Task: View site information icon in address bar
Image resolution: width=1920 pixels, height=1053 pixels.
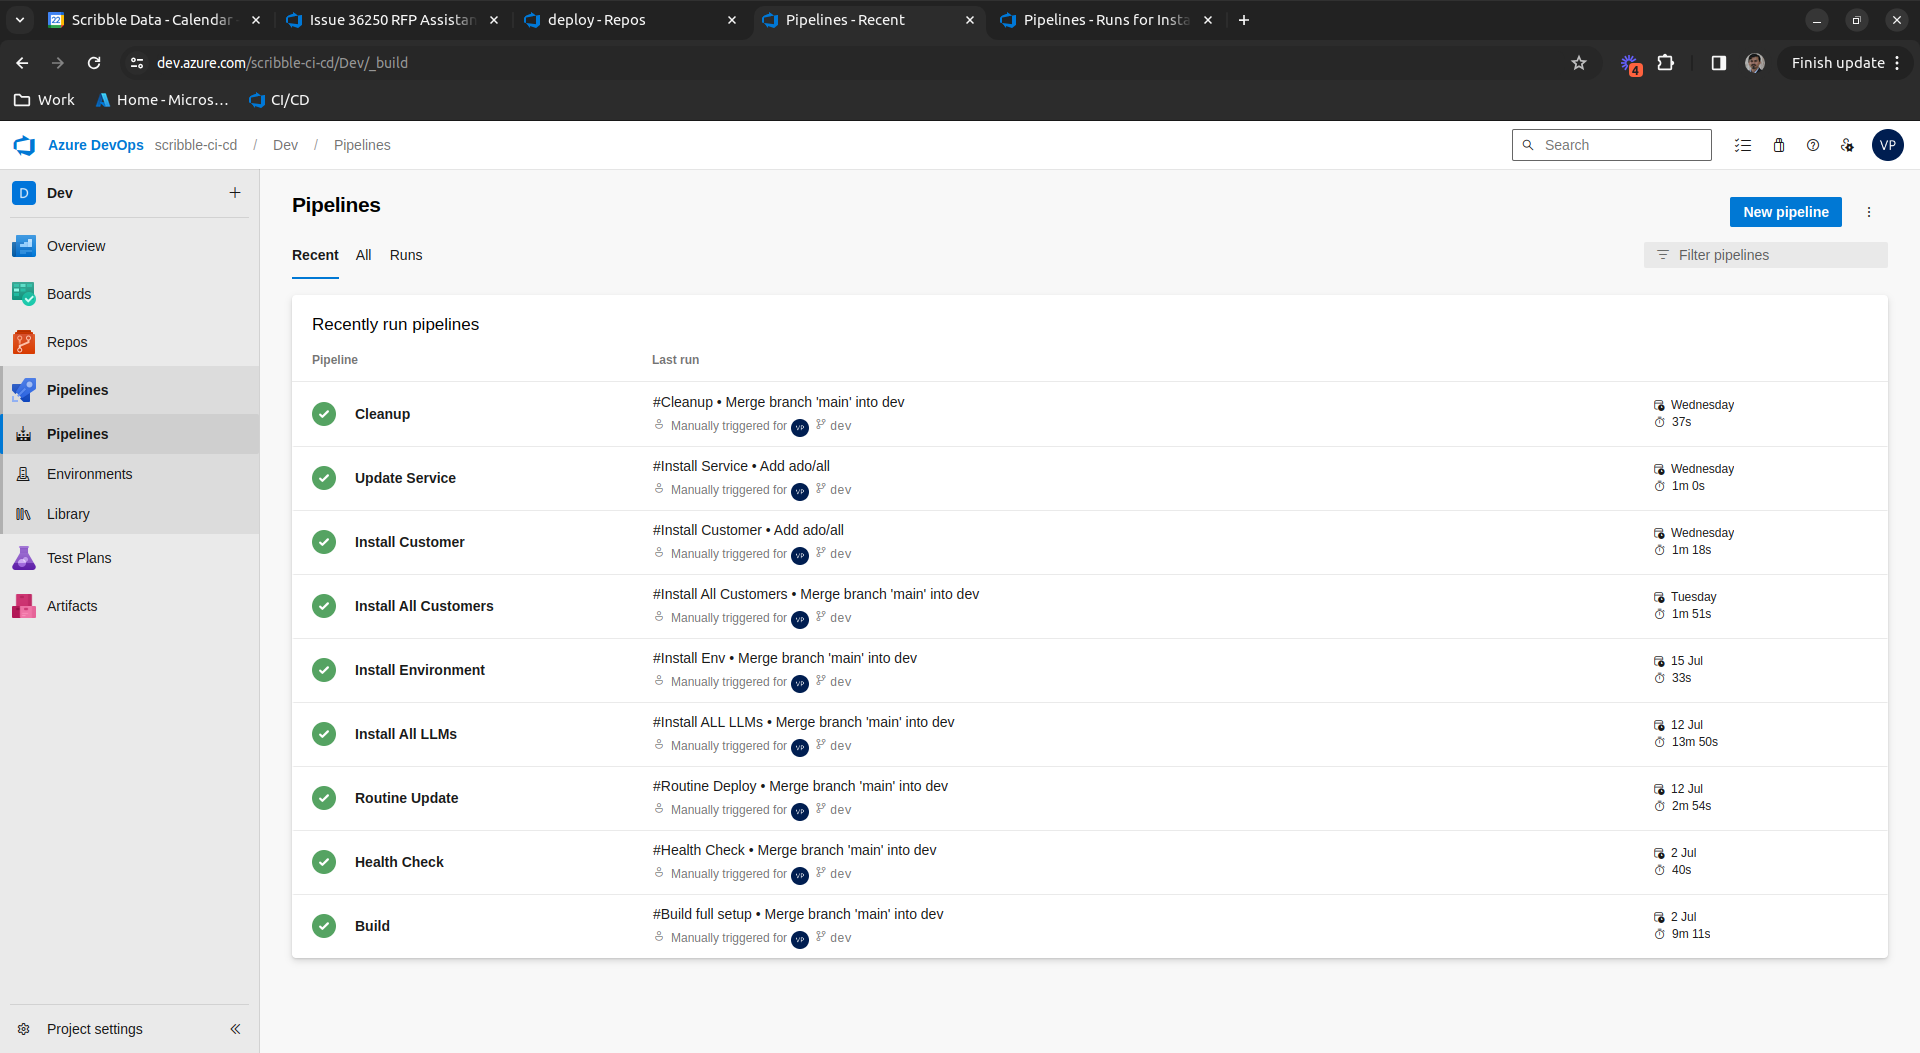Action: coord(137,63)
